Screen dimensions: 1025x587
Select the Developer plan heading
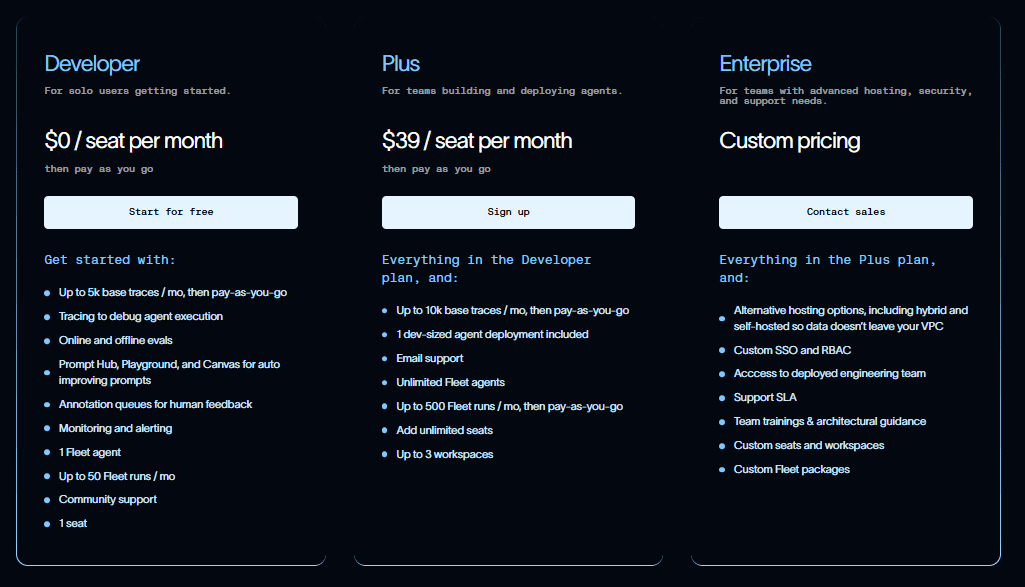click(91, 63)
